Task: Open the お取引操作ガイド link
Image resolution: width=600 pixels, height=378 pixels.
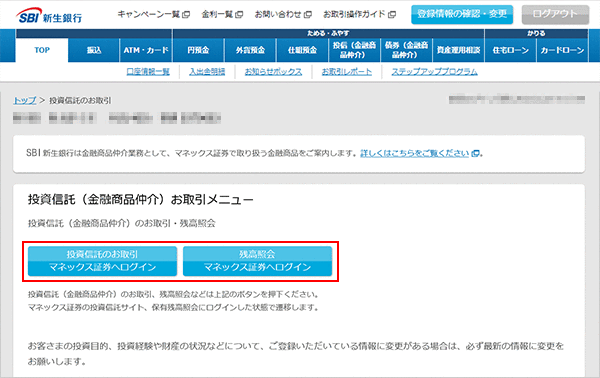Action: [354, 15]
